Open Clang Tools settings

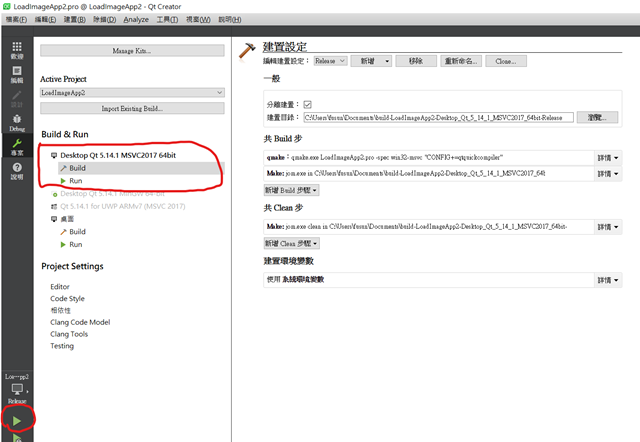click(69, 334)
